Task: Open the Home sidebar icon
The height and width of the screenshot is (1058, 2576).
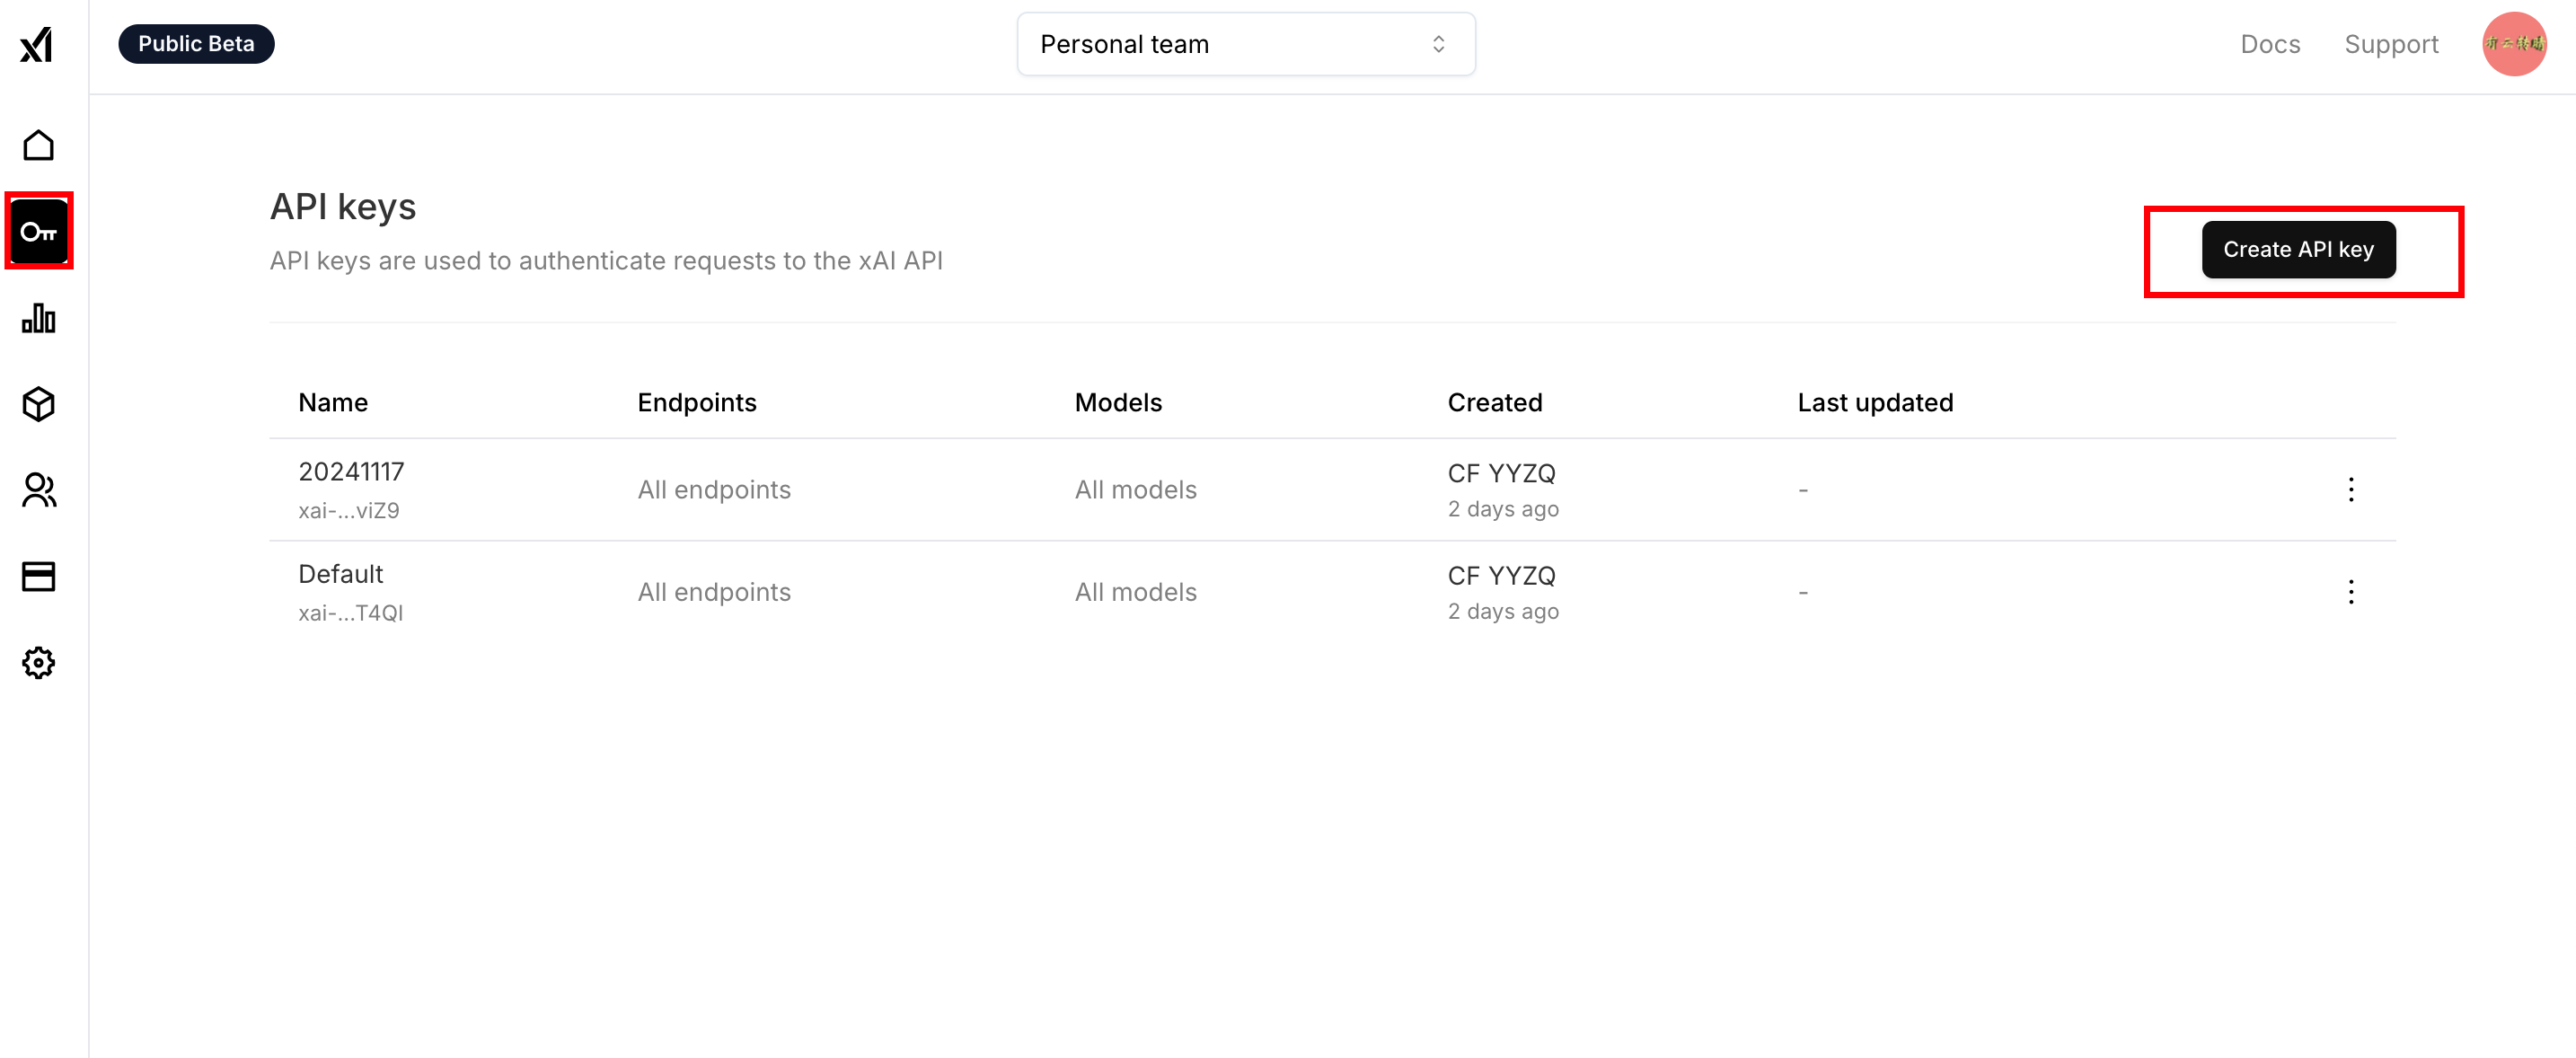Action: point(38,146)
